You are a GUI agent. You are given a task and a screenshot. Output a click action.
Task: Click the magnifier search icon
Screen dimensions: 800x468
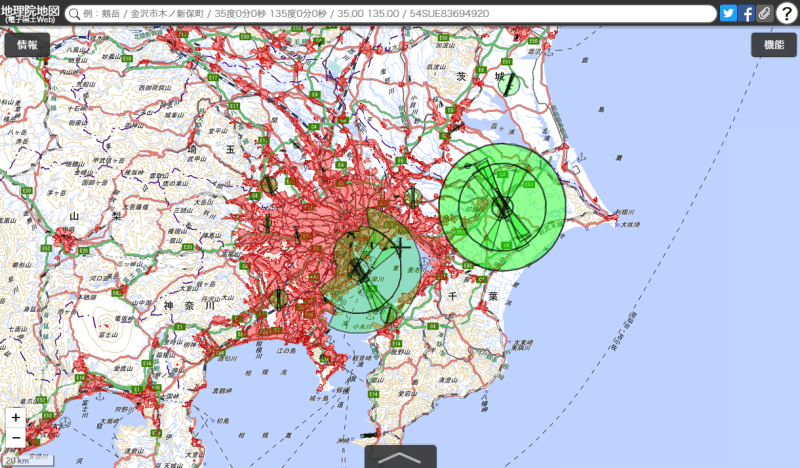(74, 14)
